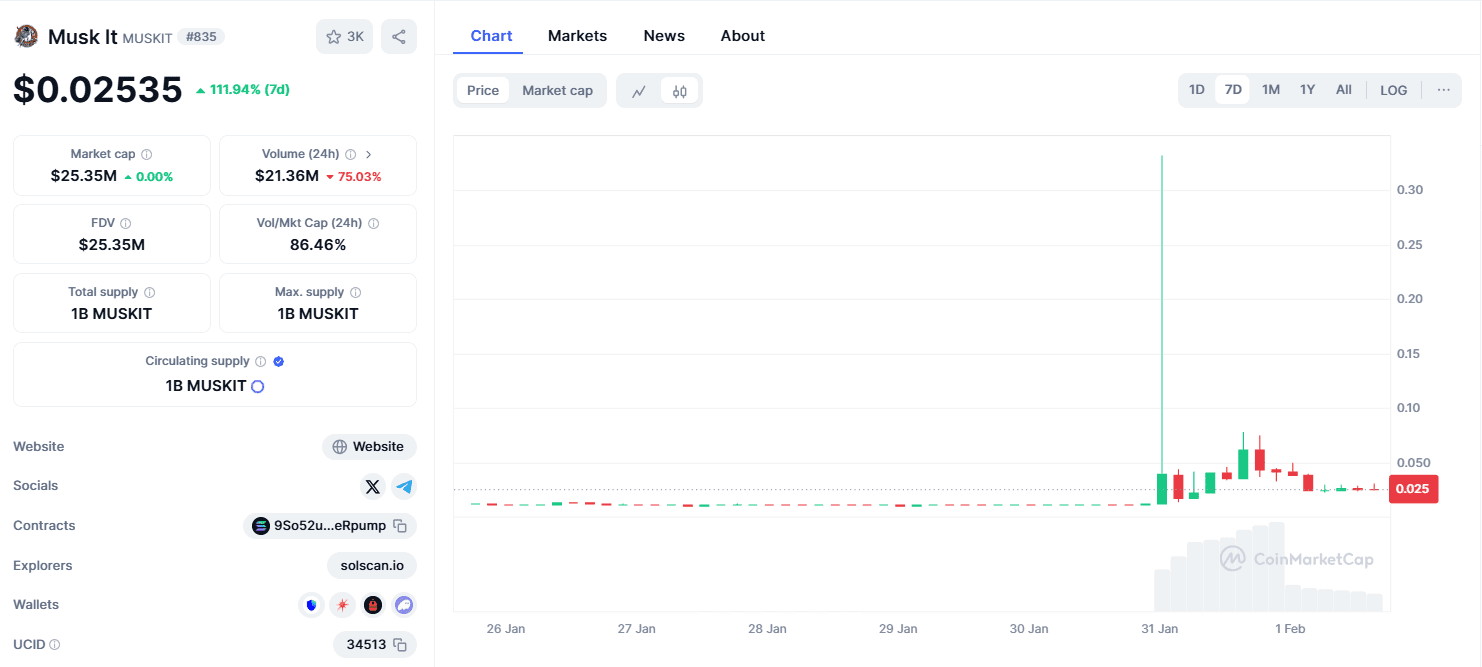Click the Max. supply info icon

(355, 293)
